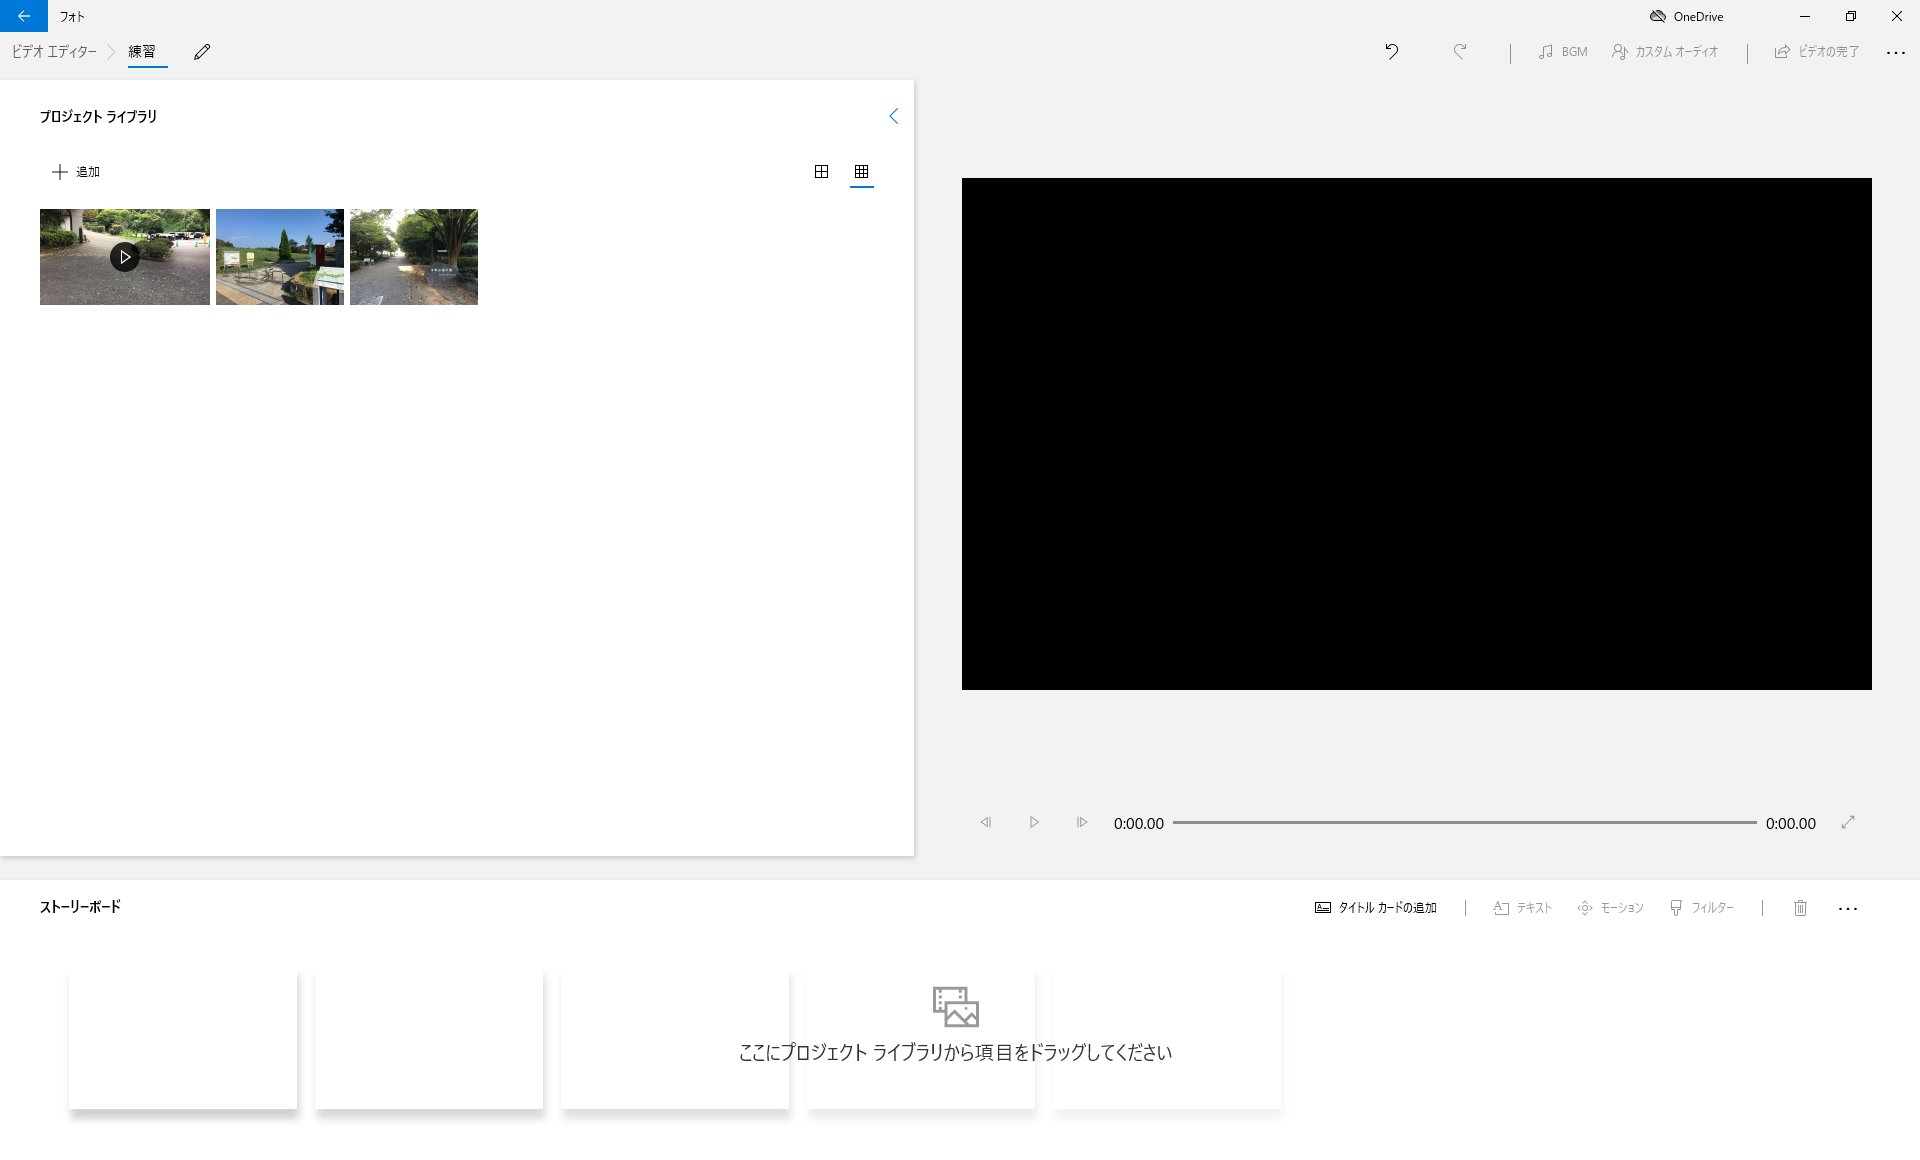Screen dimensions: 1920x1160
Task: Select the blue-sky park photo thumbnail
Action: click(x=280, y=257)
